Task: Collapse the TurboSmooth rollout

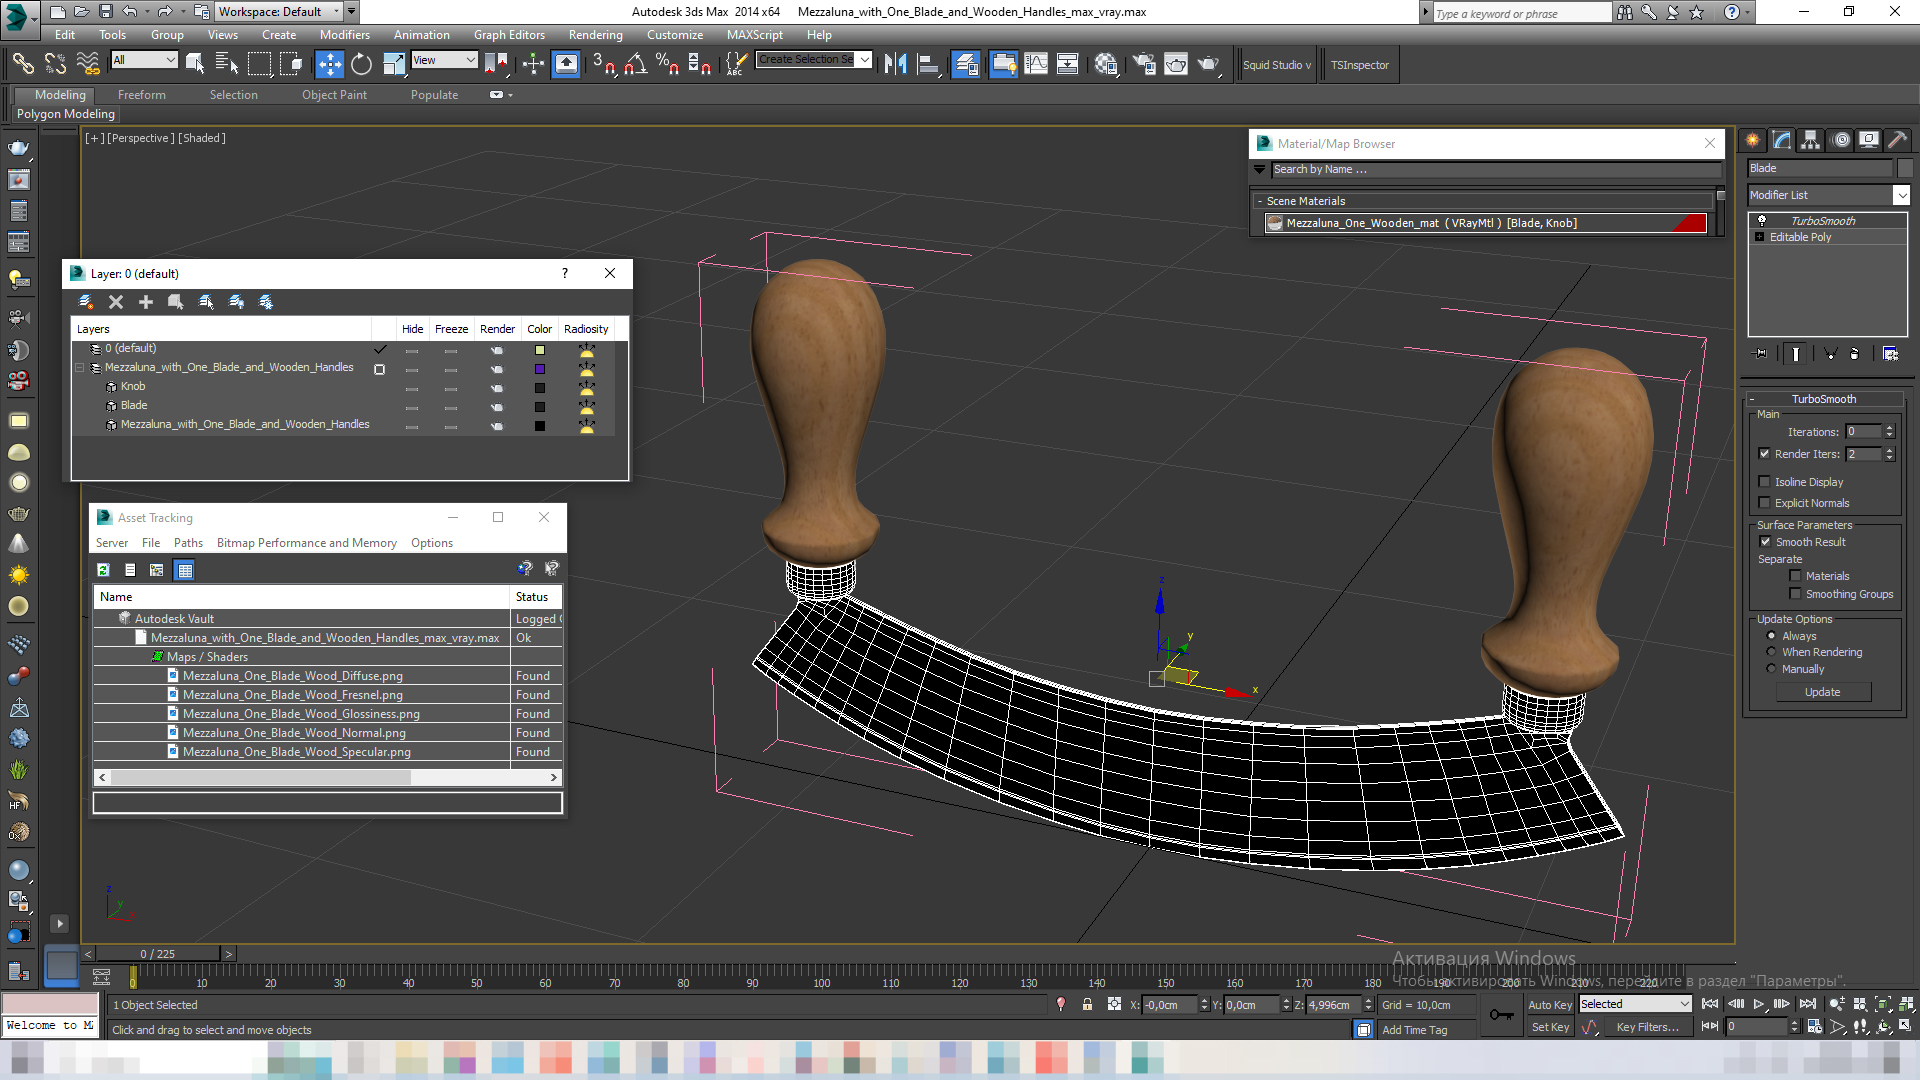Action: tap(1823, 399)
